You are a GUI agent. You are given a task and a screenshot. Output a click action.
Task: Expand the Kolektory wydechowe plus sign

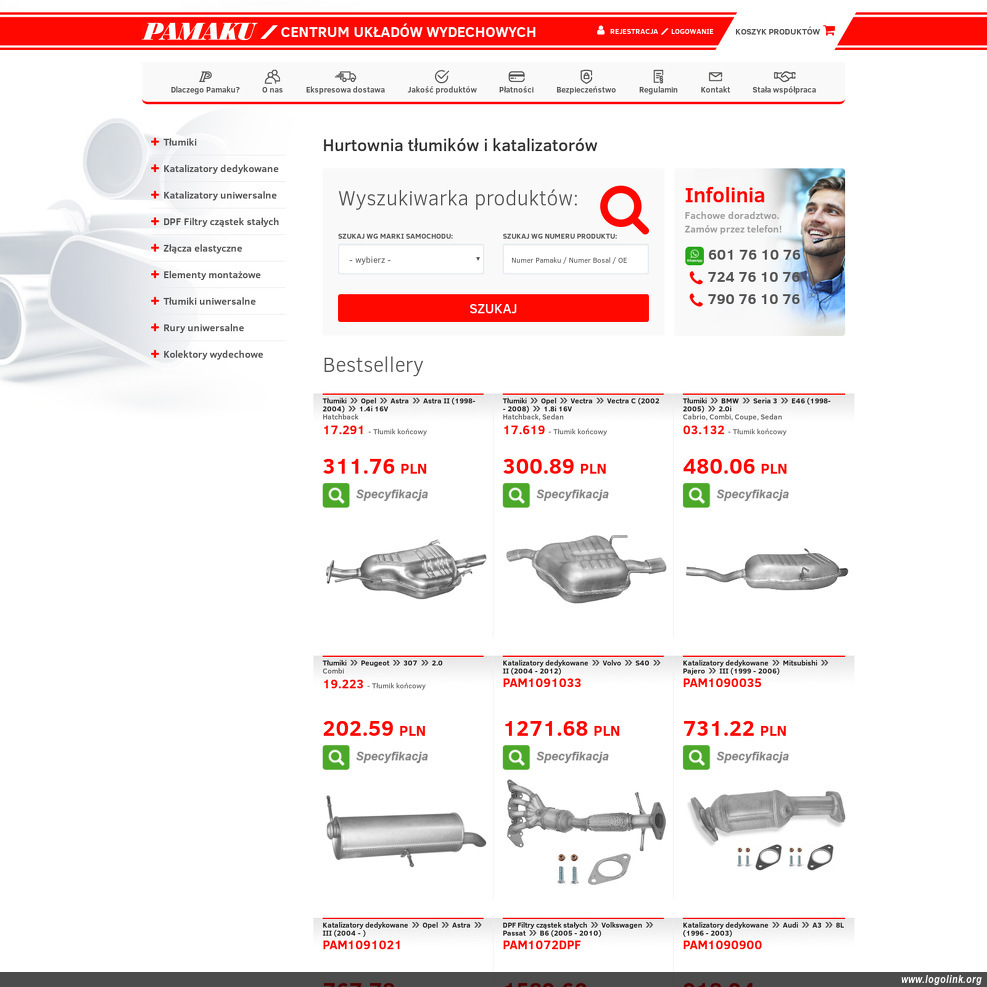[x=155, y=354]
